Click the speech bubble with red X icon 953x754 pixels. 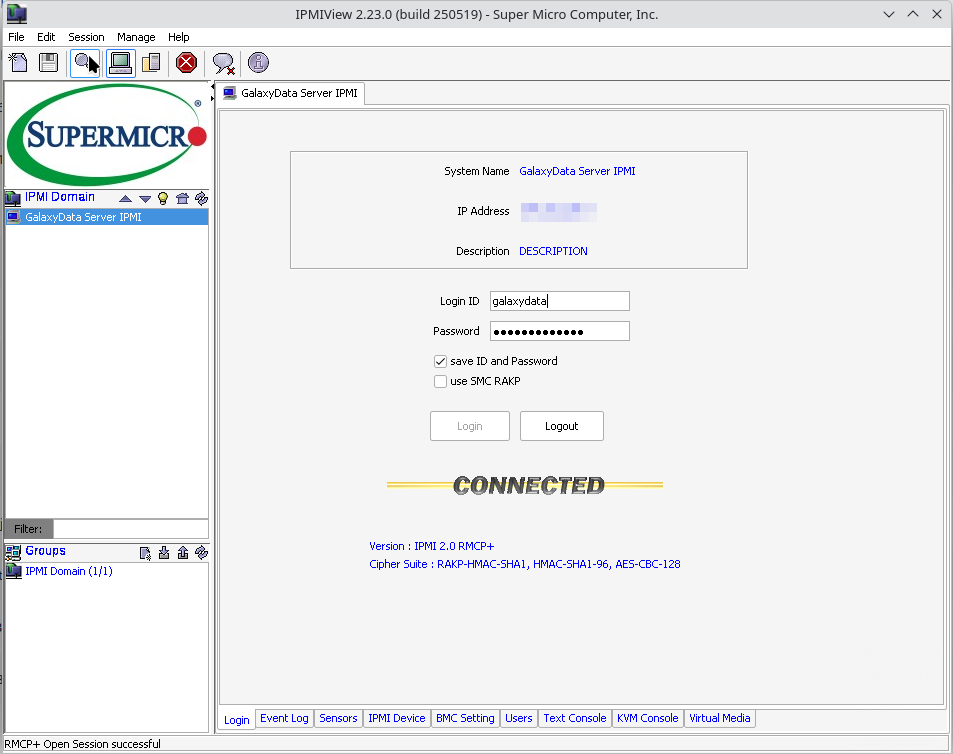click(224, 63)
